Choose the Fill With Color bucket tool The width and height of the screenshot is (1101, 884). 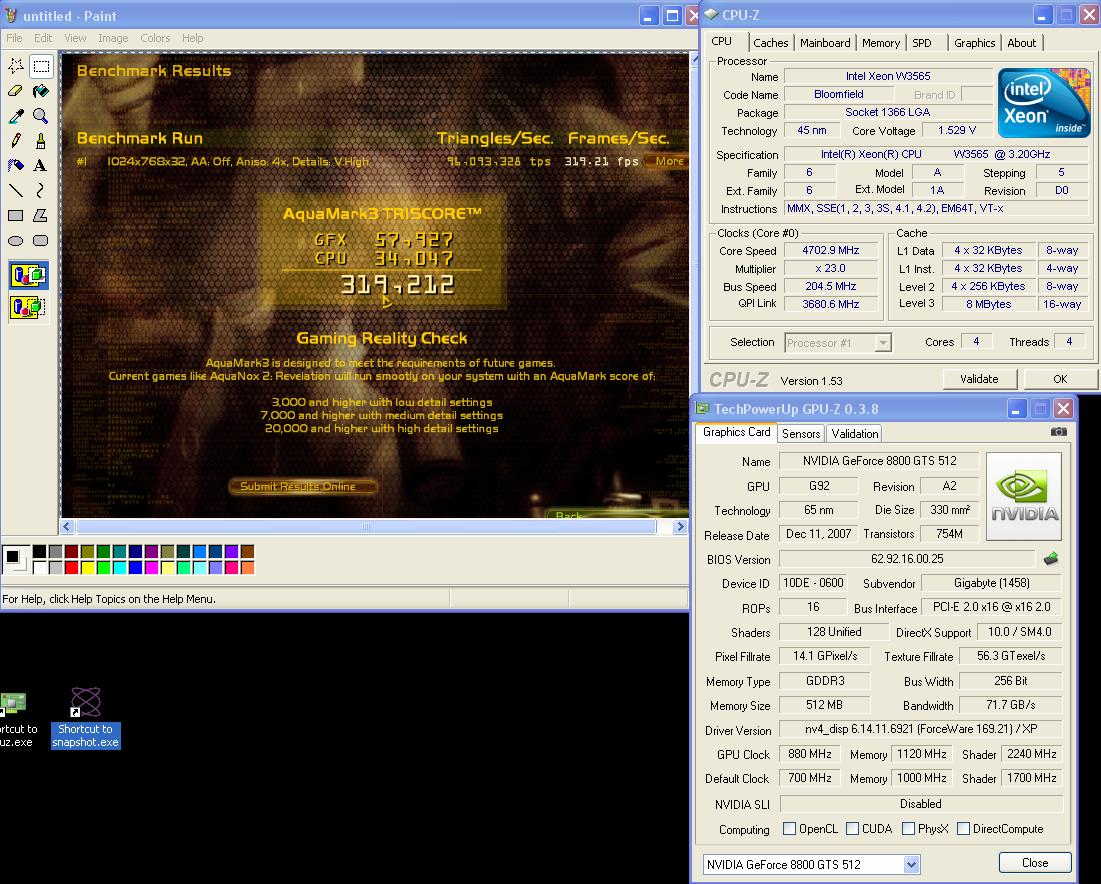(41, 91)
